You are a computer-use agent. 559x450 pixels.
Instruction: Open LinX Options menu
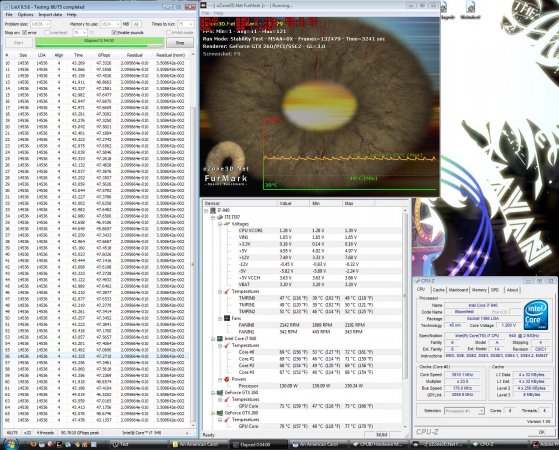pyautogui.click(x=25, y=15)
